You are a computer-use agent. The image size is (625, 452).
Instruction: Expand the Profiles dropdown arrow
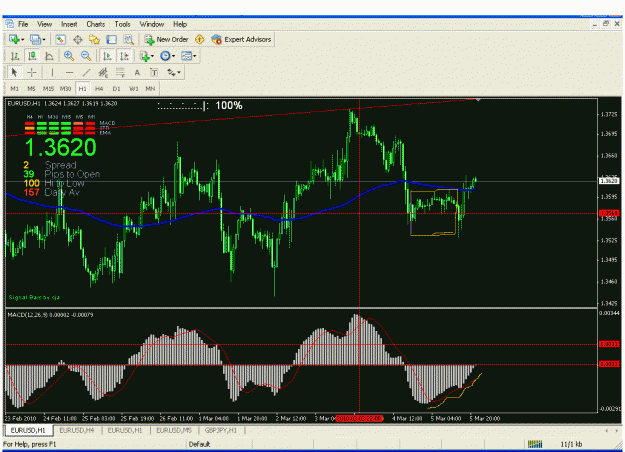point(44,39)
